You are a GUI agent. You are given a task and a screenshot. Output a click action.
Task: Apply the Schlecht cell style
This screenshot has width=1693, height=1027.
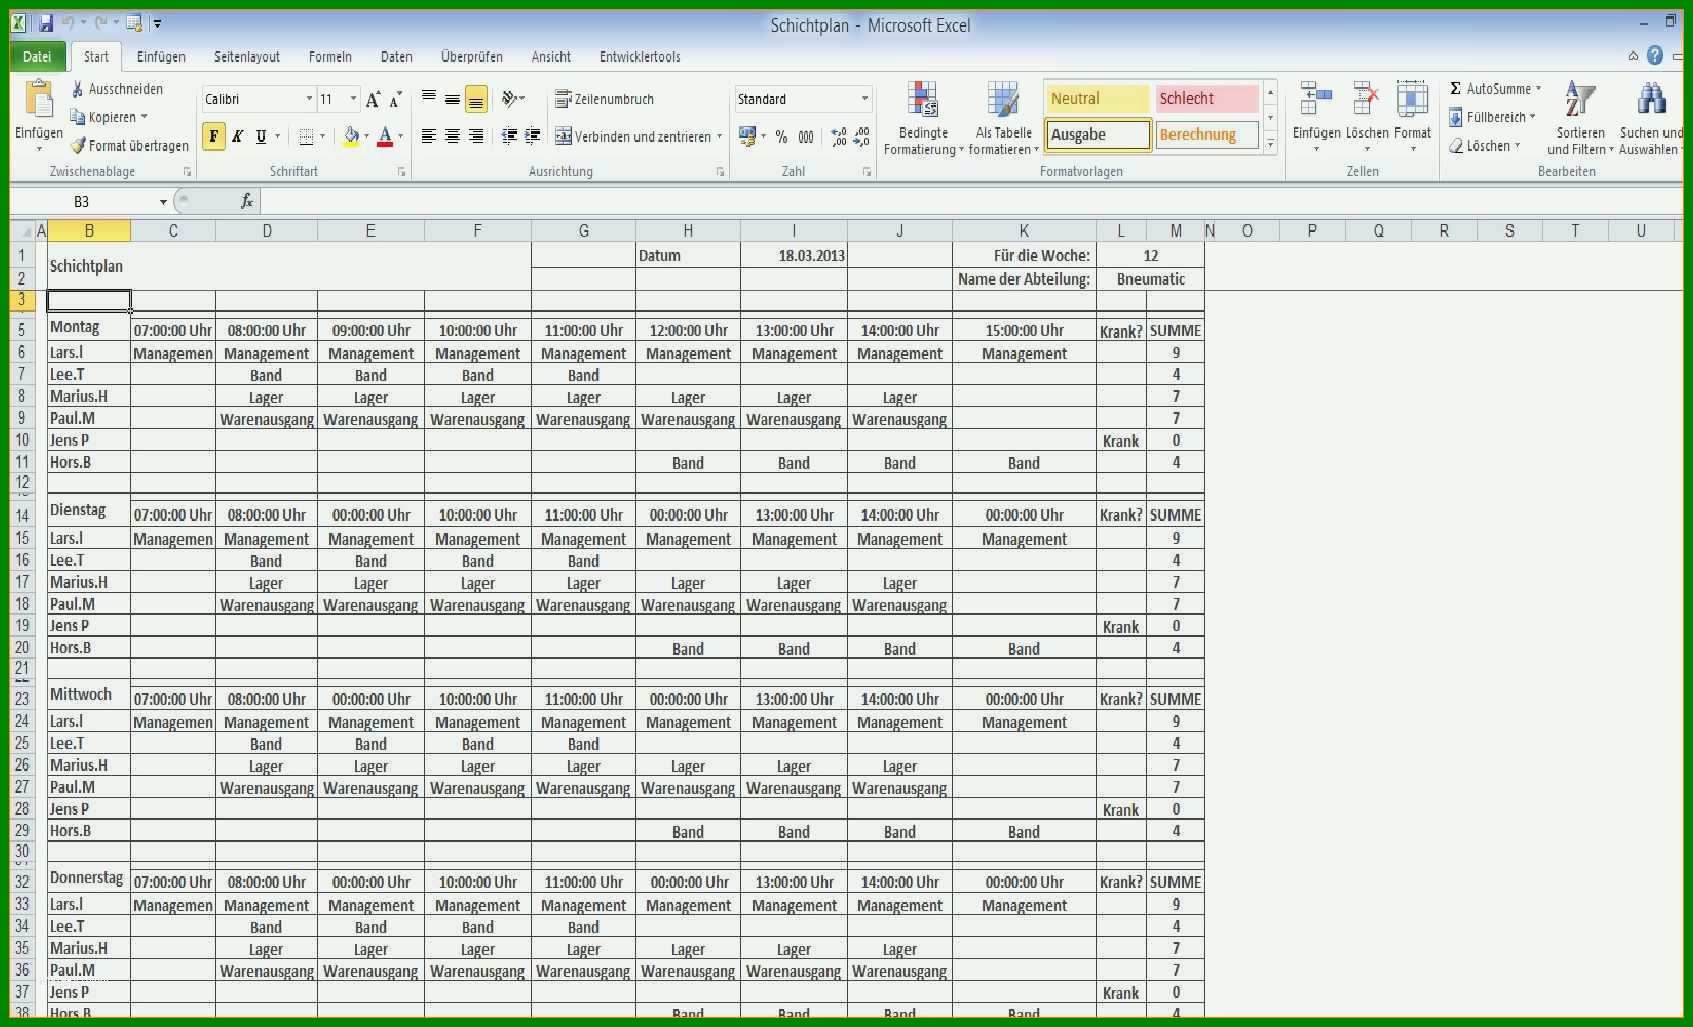pos(1207,98)
